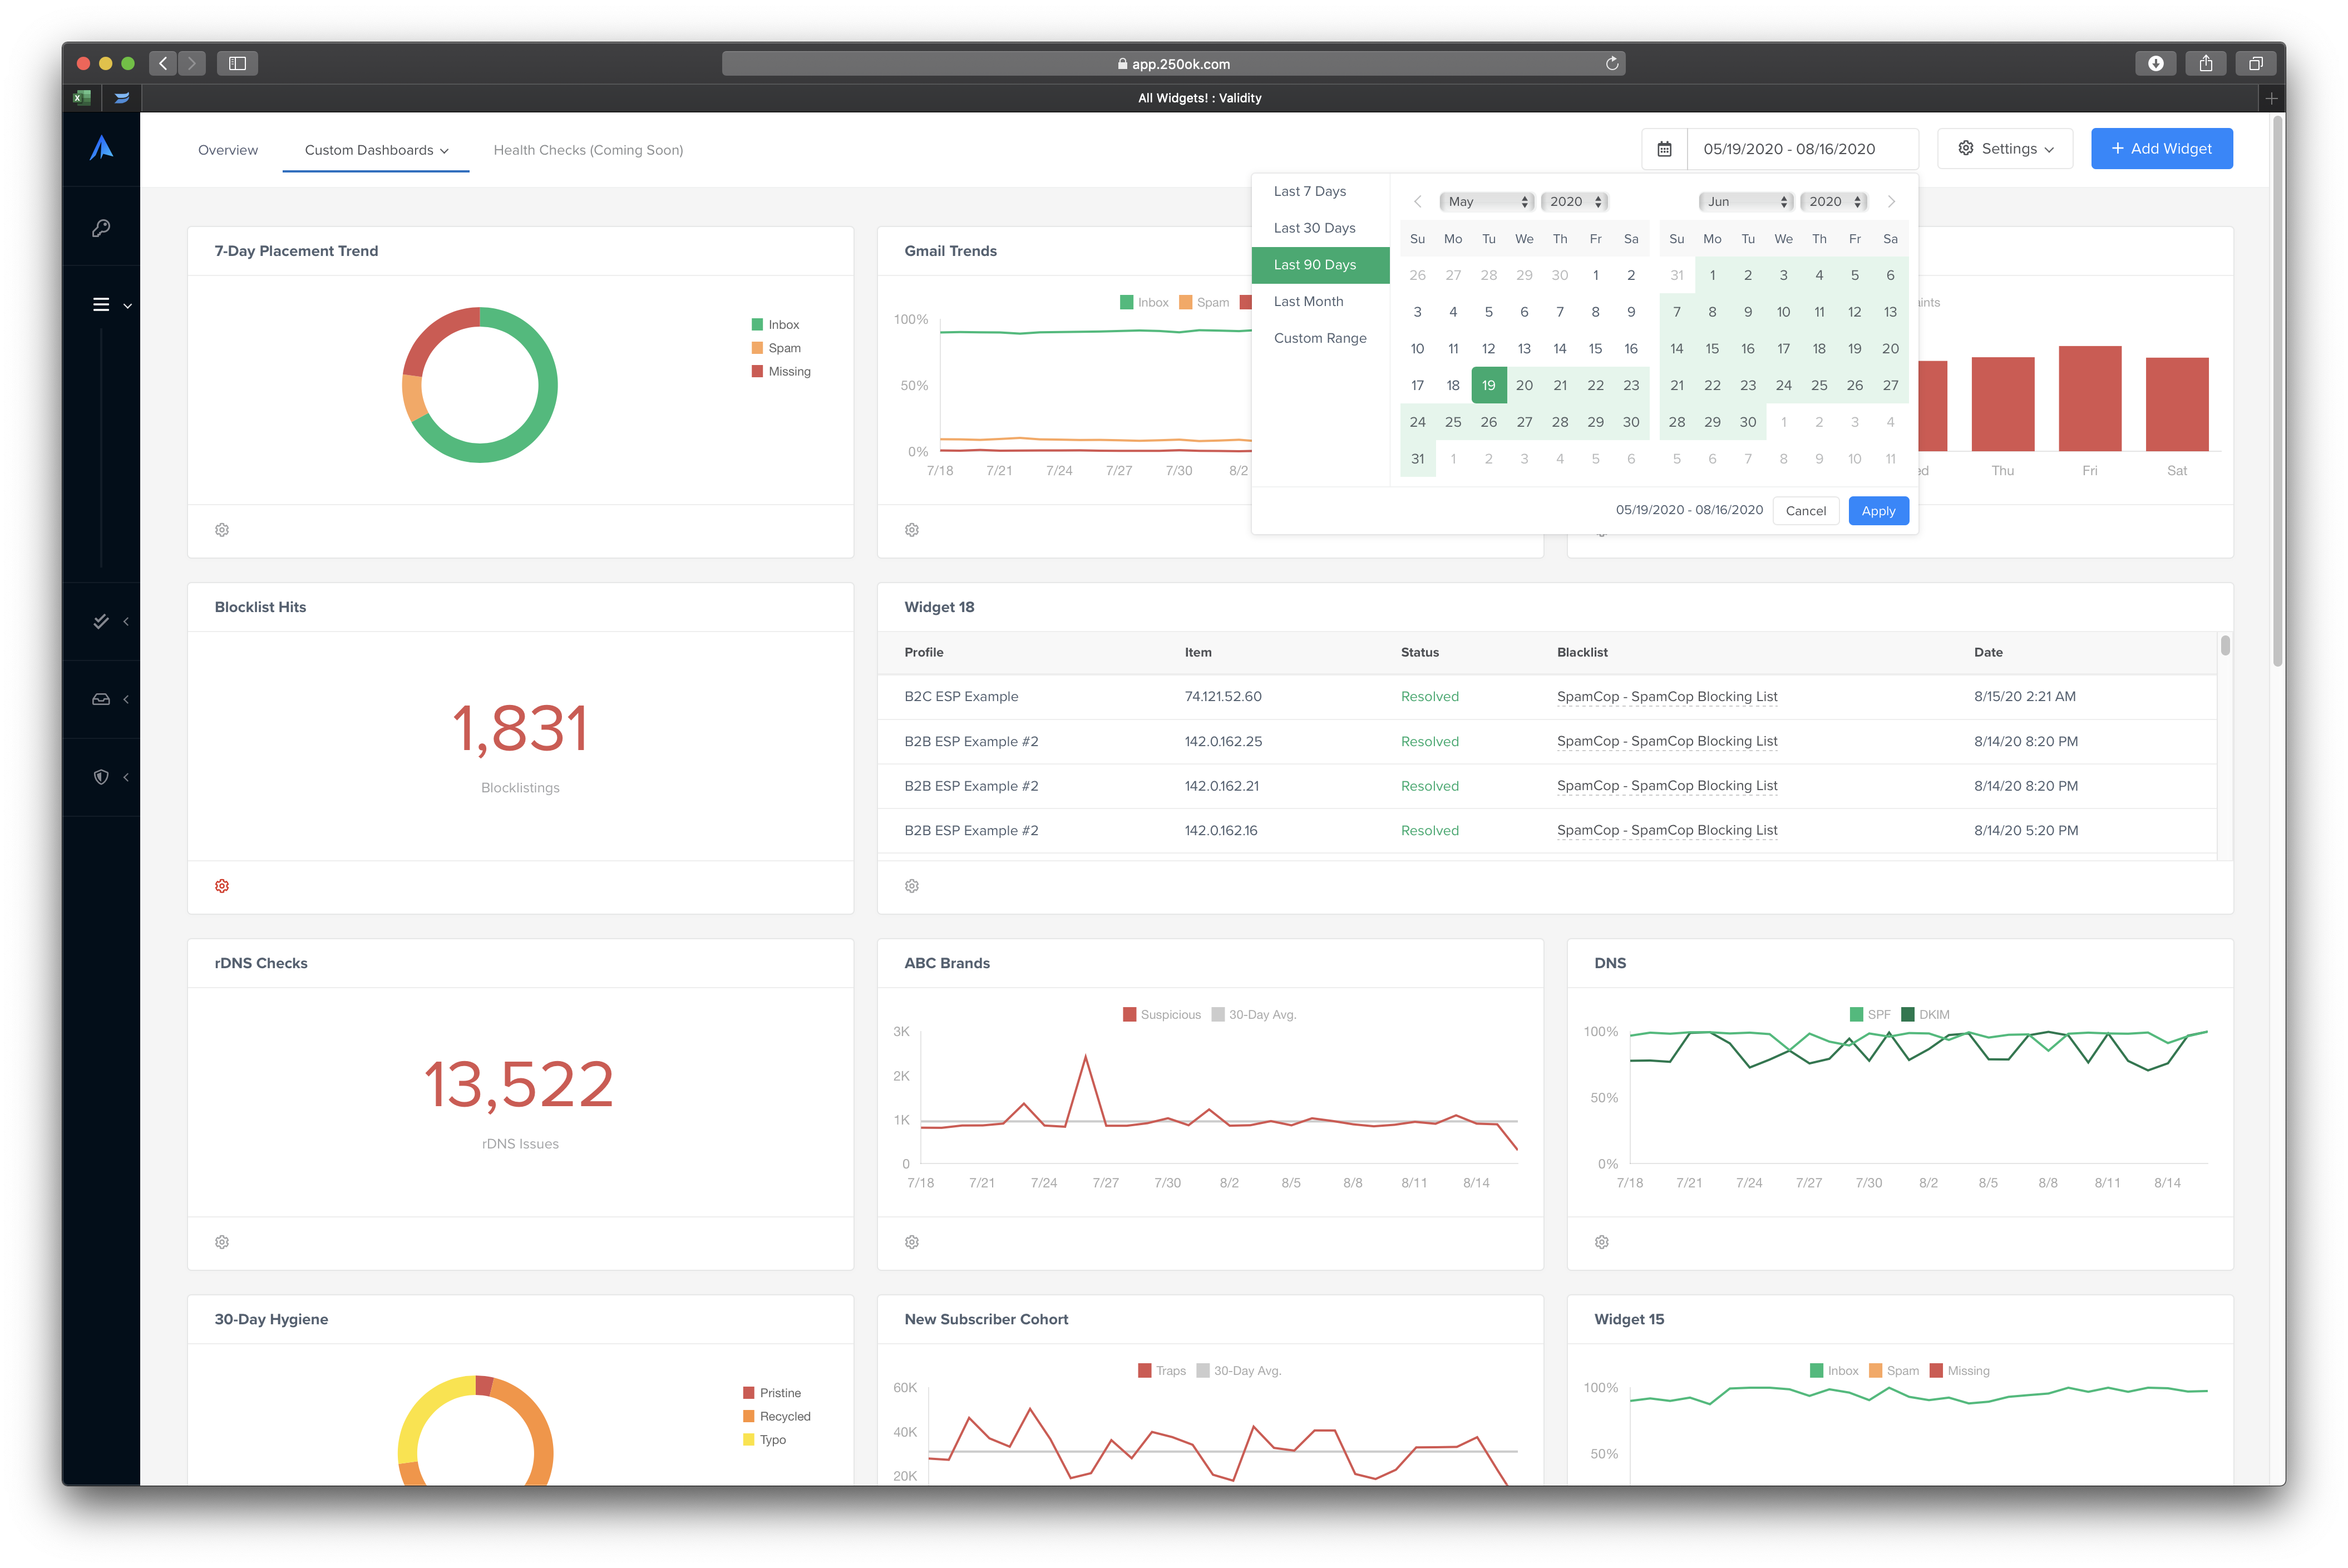Screen dimensions: 2348x1568
Task: Expand the Custom Dashboards dropdown tab
Action: [376, 150]
